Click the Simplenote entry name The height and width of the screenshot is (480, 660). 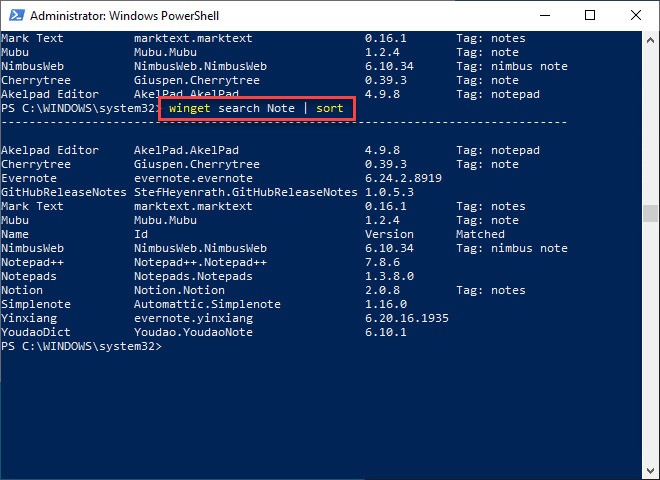[33, 304]
